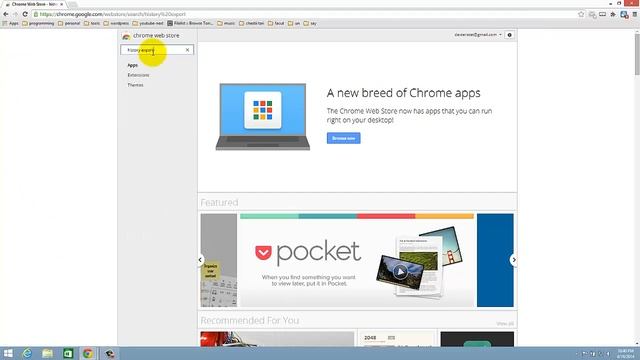Click the address bar URL
The image size is (640, 360).
coord(112,14)
